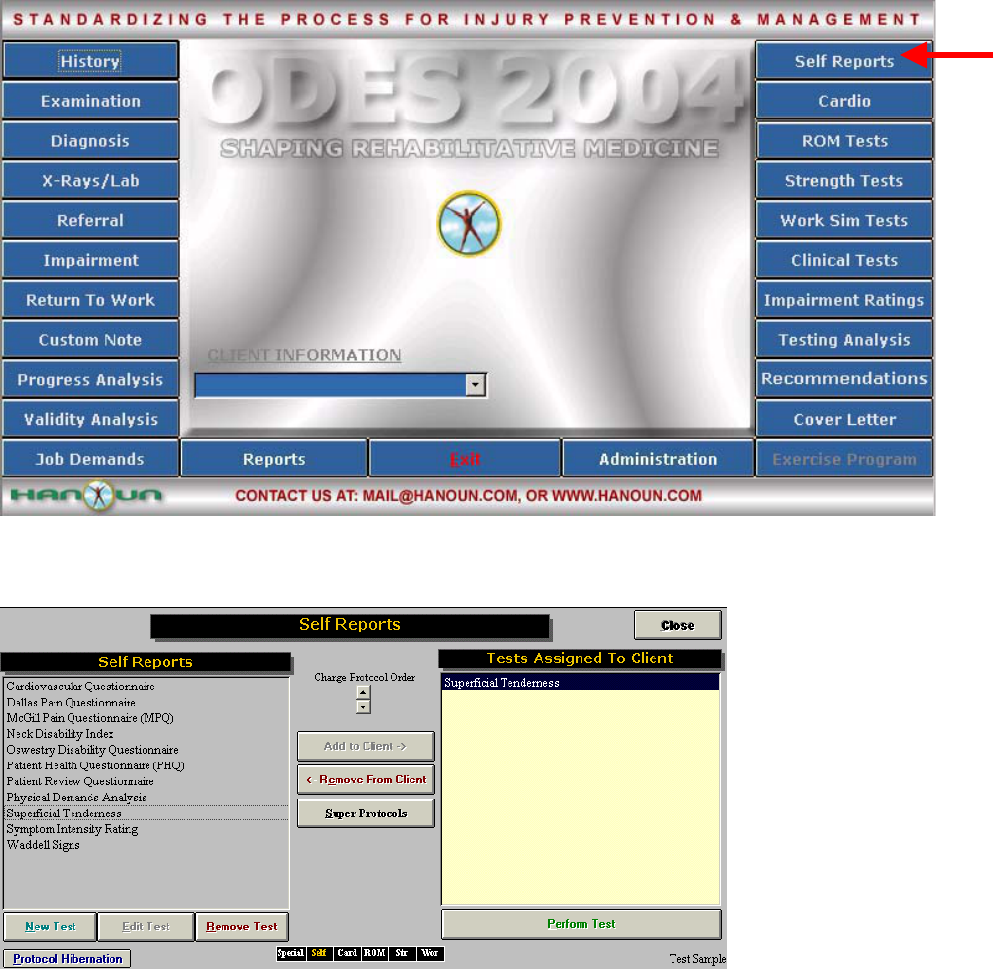This screenshot has height=969, width=994.
Task: Open the Referral section
Action: [90, 221]
